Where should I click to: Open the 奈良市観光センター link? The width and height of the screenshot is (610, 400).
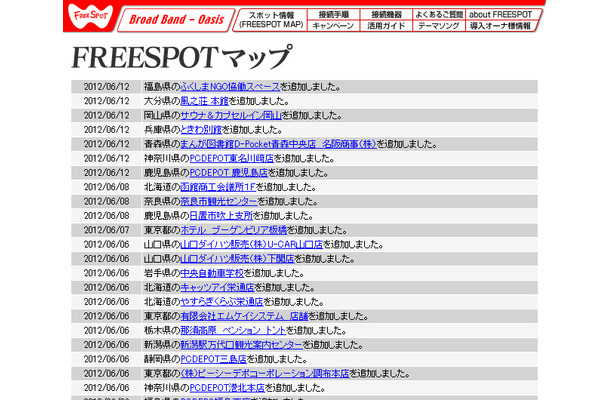point(219,202)
